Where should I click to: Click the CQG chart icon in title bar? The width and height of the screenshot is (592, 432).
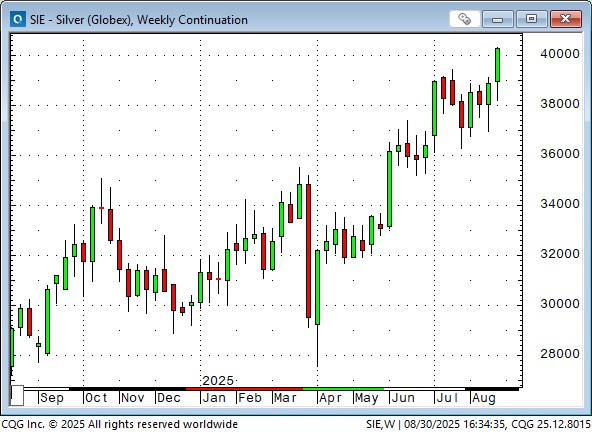coord(18,19)
